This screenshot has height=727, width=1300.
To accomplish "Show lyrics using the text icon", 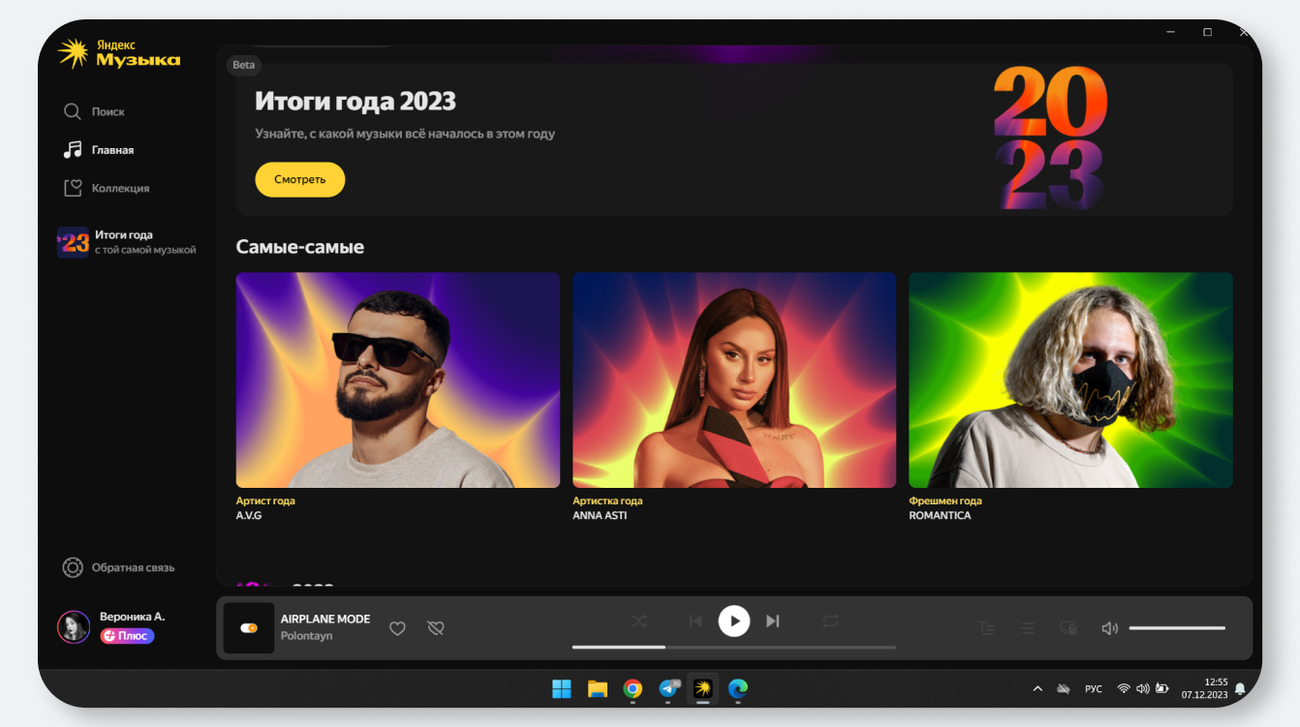I will tap(986, 628).
